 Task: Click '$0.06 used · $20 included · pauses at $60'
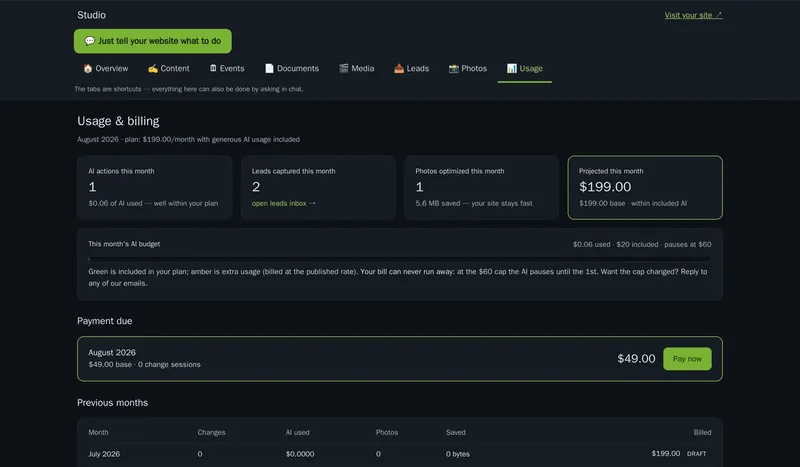pos(642,244)
